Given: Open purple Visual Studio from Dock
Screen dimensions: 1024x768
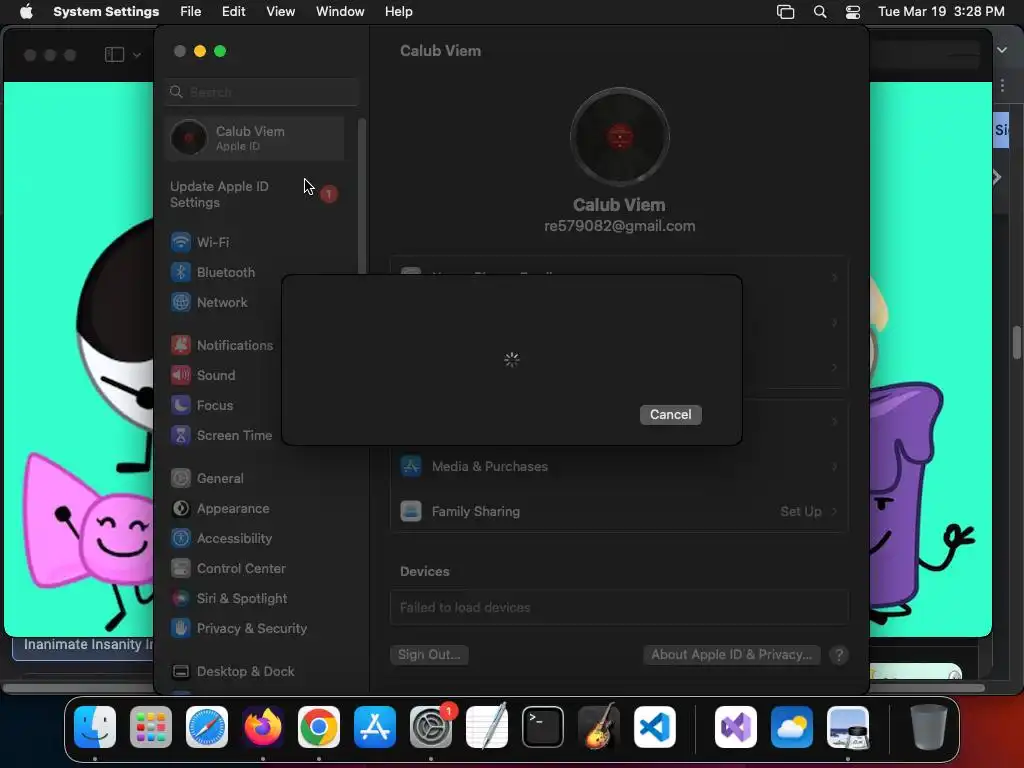Looking at the screenshot, I should click(x=736, y=727).
